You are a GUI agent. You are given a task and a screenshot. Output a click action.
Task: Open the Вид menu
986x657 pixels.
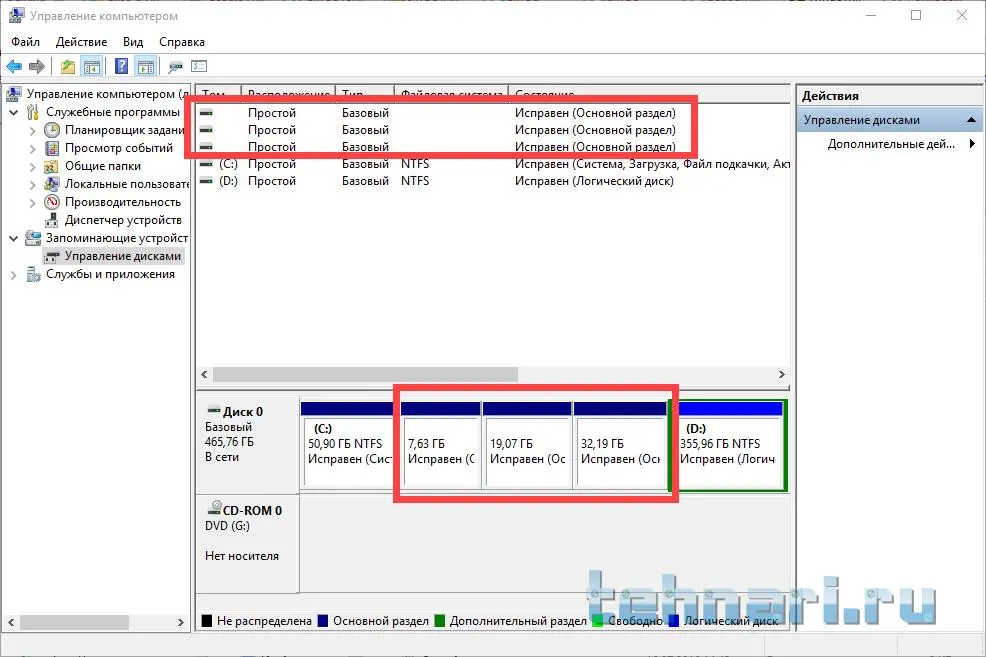[133, 41]
